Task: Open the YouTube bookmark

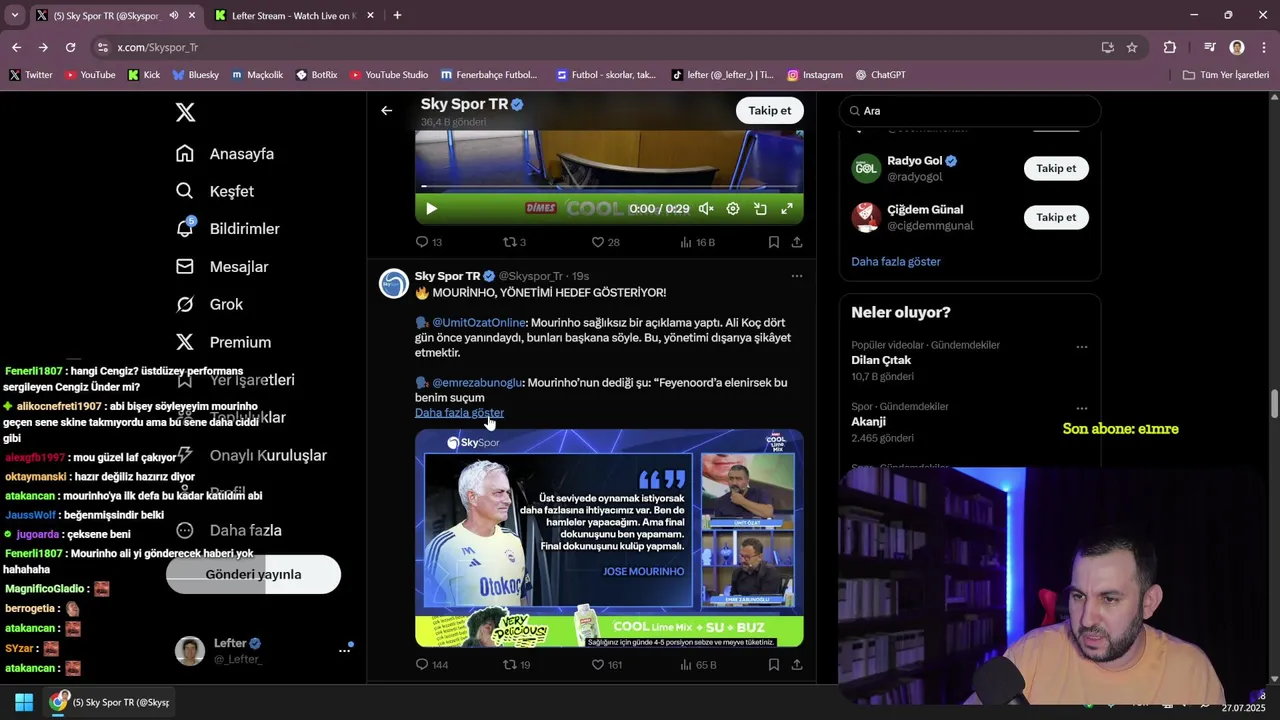Action: point(90,75)
